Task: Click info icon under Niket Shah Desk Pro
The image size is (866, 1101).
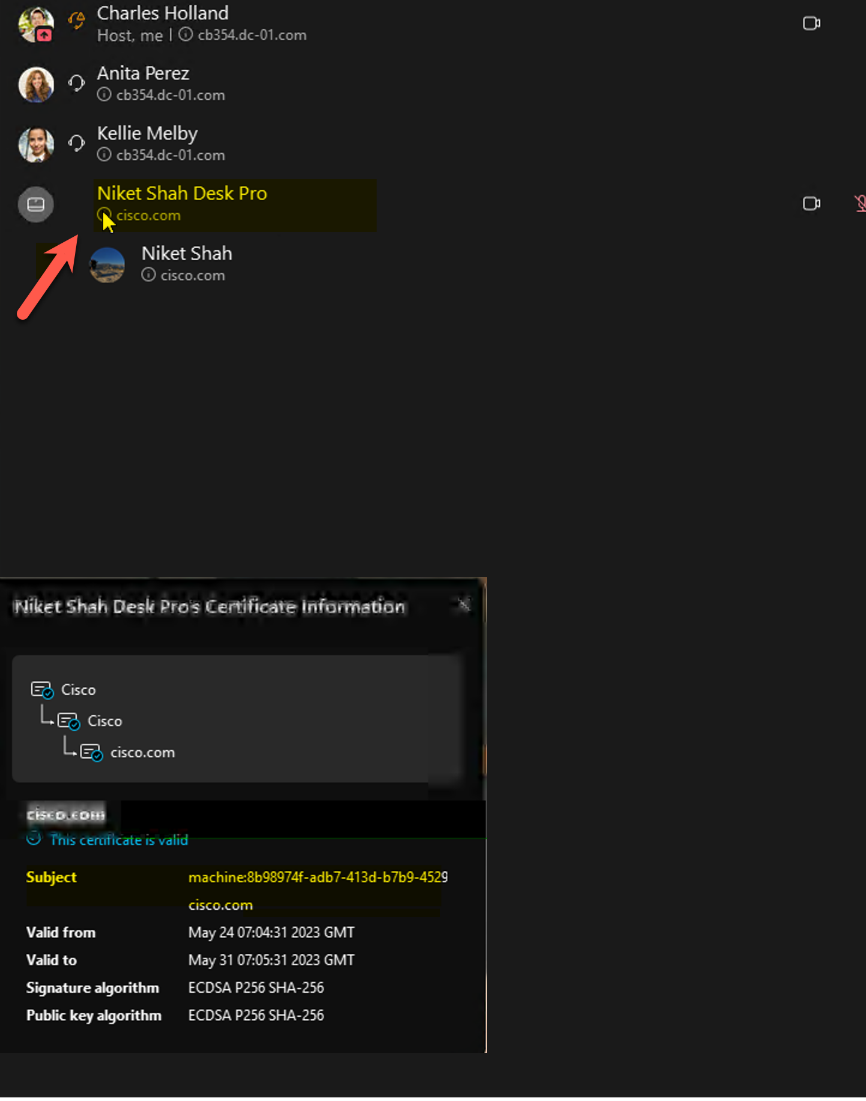Action: (x=104, y=215)
